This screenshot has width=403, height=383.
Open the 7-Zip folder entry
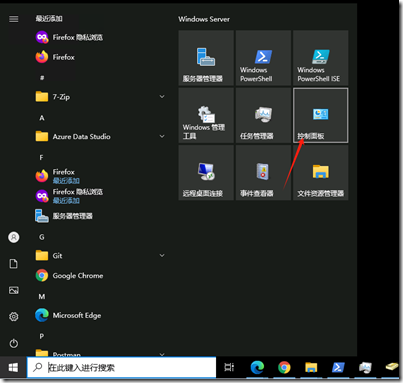click(101, 97)
